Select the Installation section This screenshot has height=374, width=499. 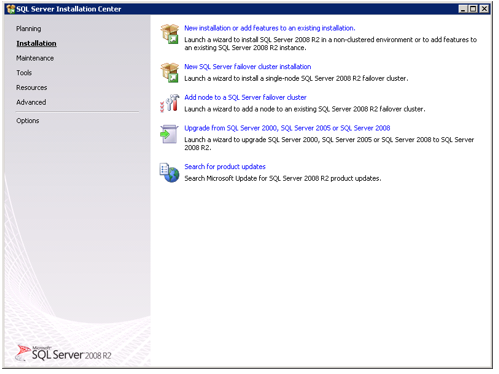(x=36, y=43)
